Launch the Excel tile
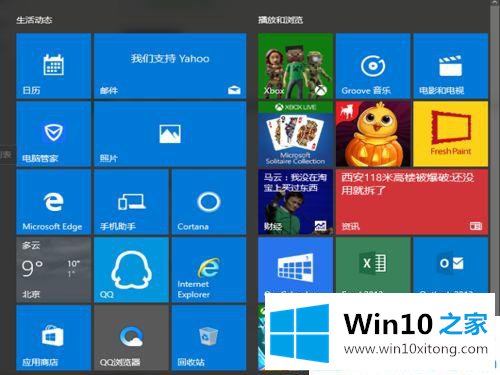This screenshot has height=375, width=500. (x=373, y=265)
